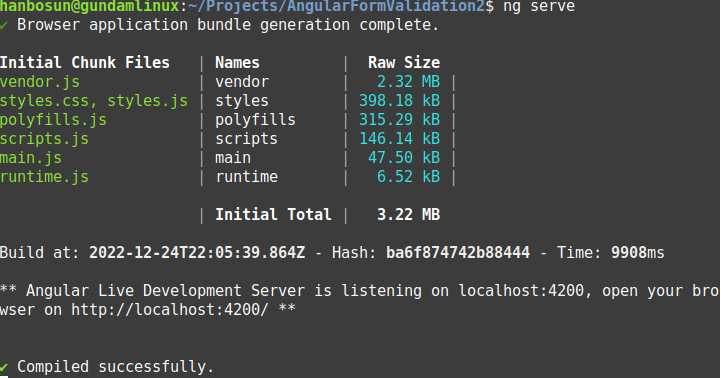Open the http://localhost:4200/ URL
721x378 pixels.
pos(170,309)
